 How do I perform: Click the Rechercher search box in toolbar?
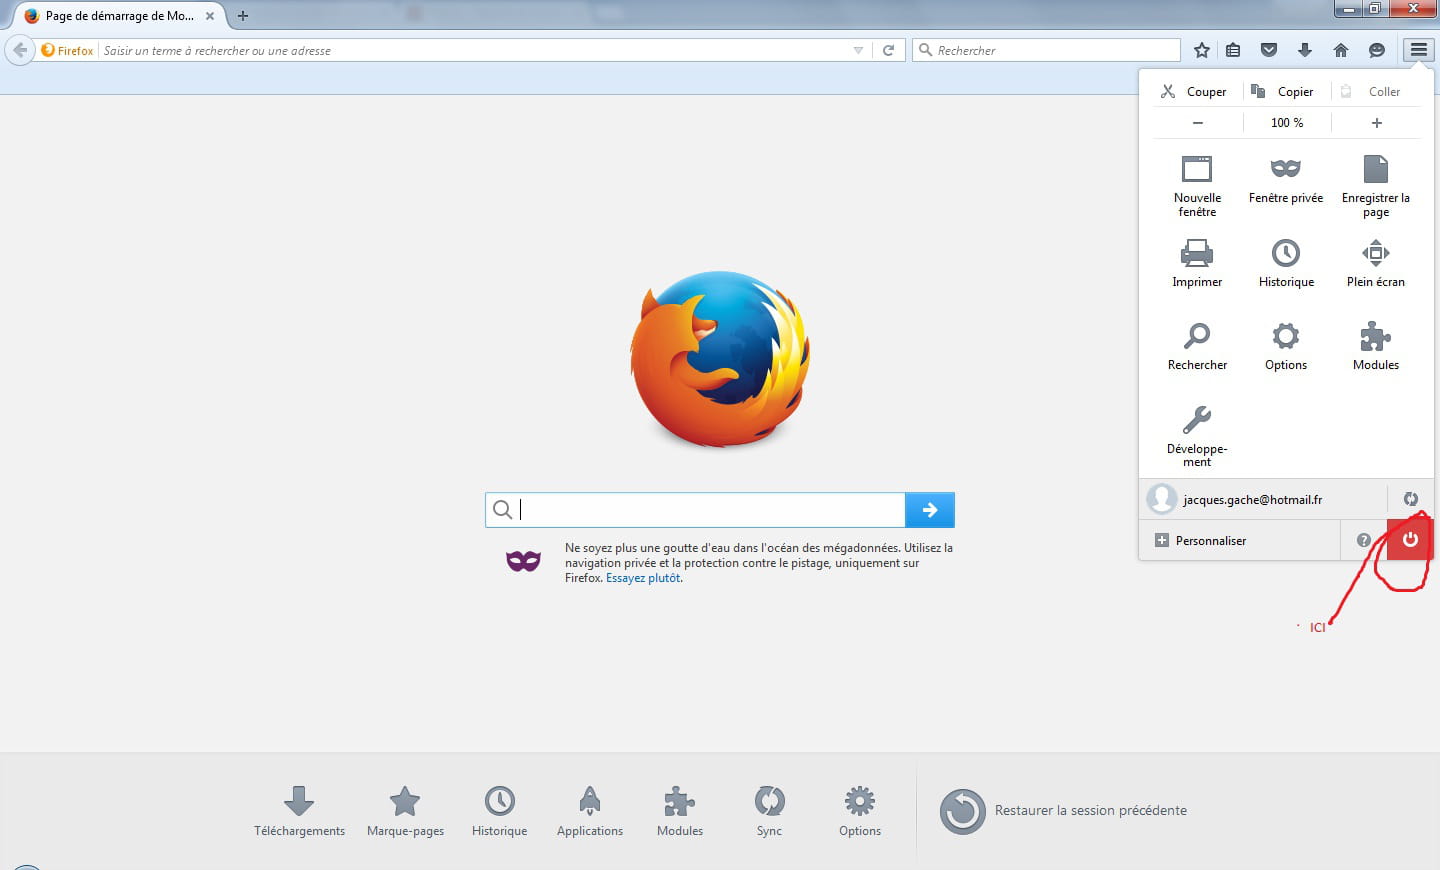[1046, 50]
